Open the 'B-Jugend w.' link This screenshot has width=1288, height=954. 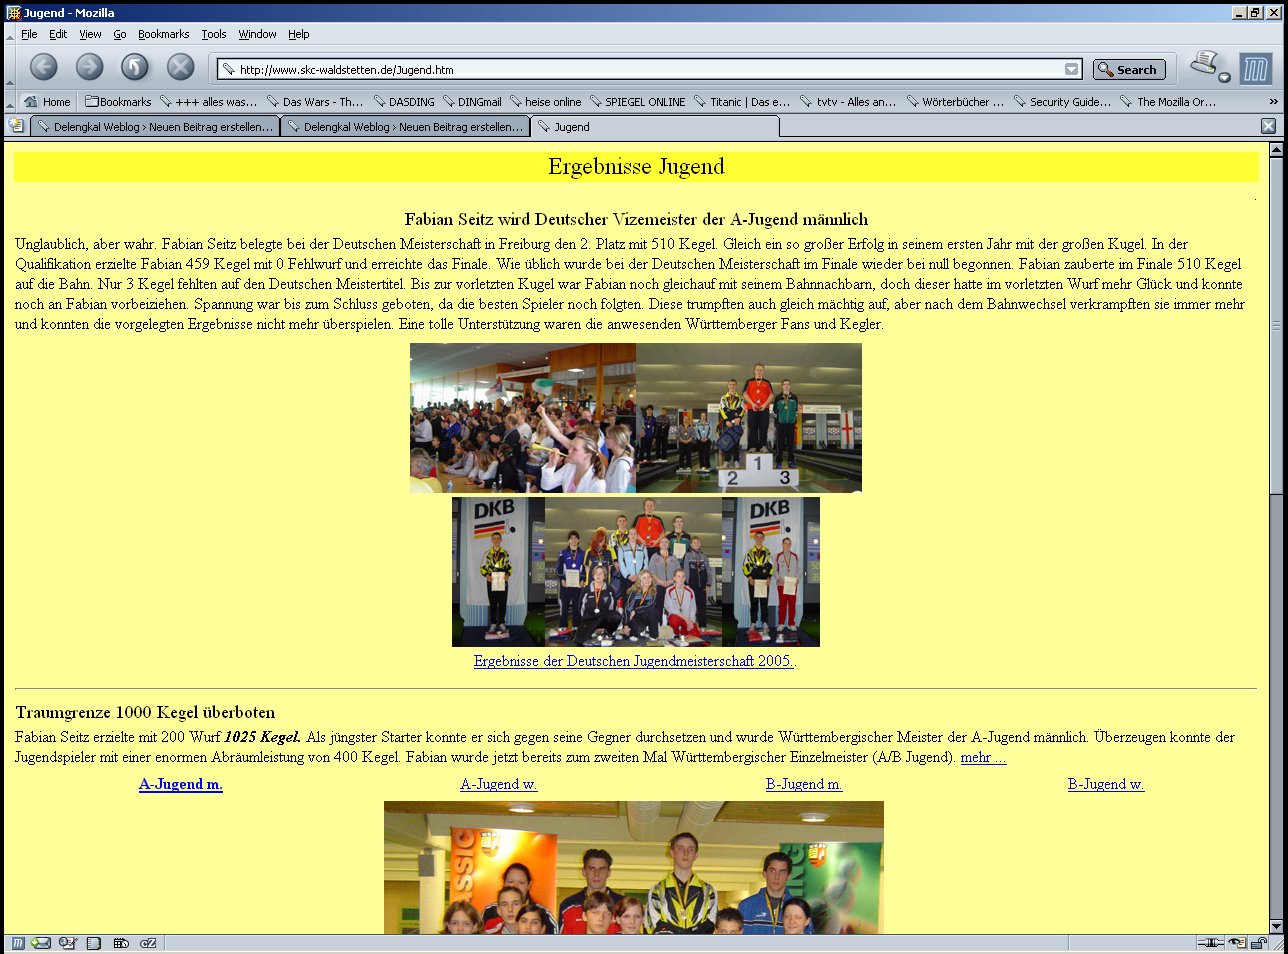1106,784
